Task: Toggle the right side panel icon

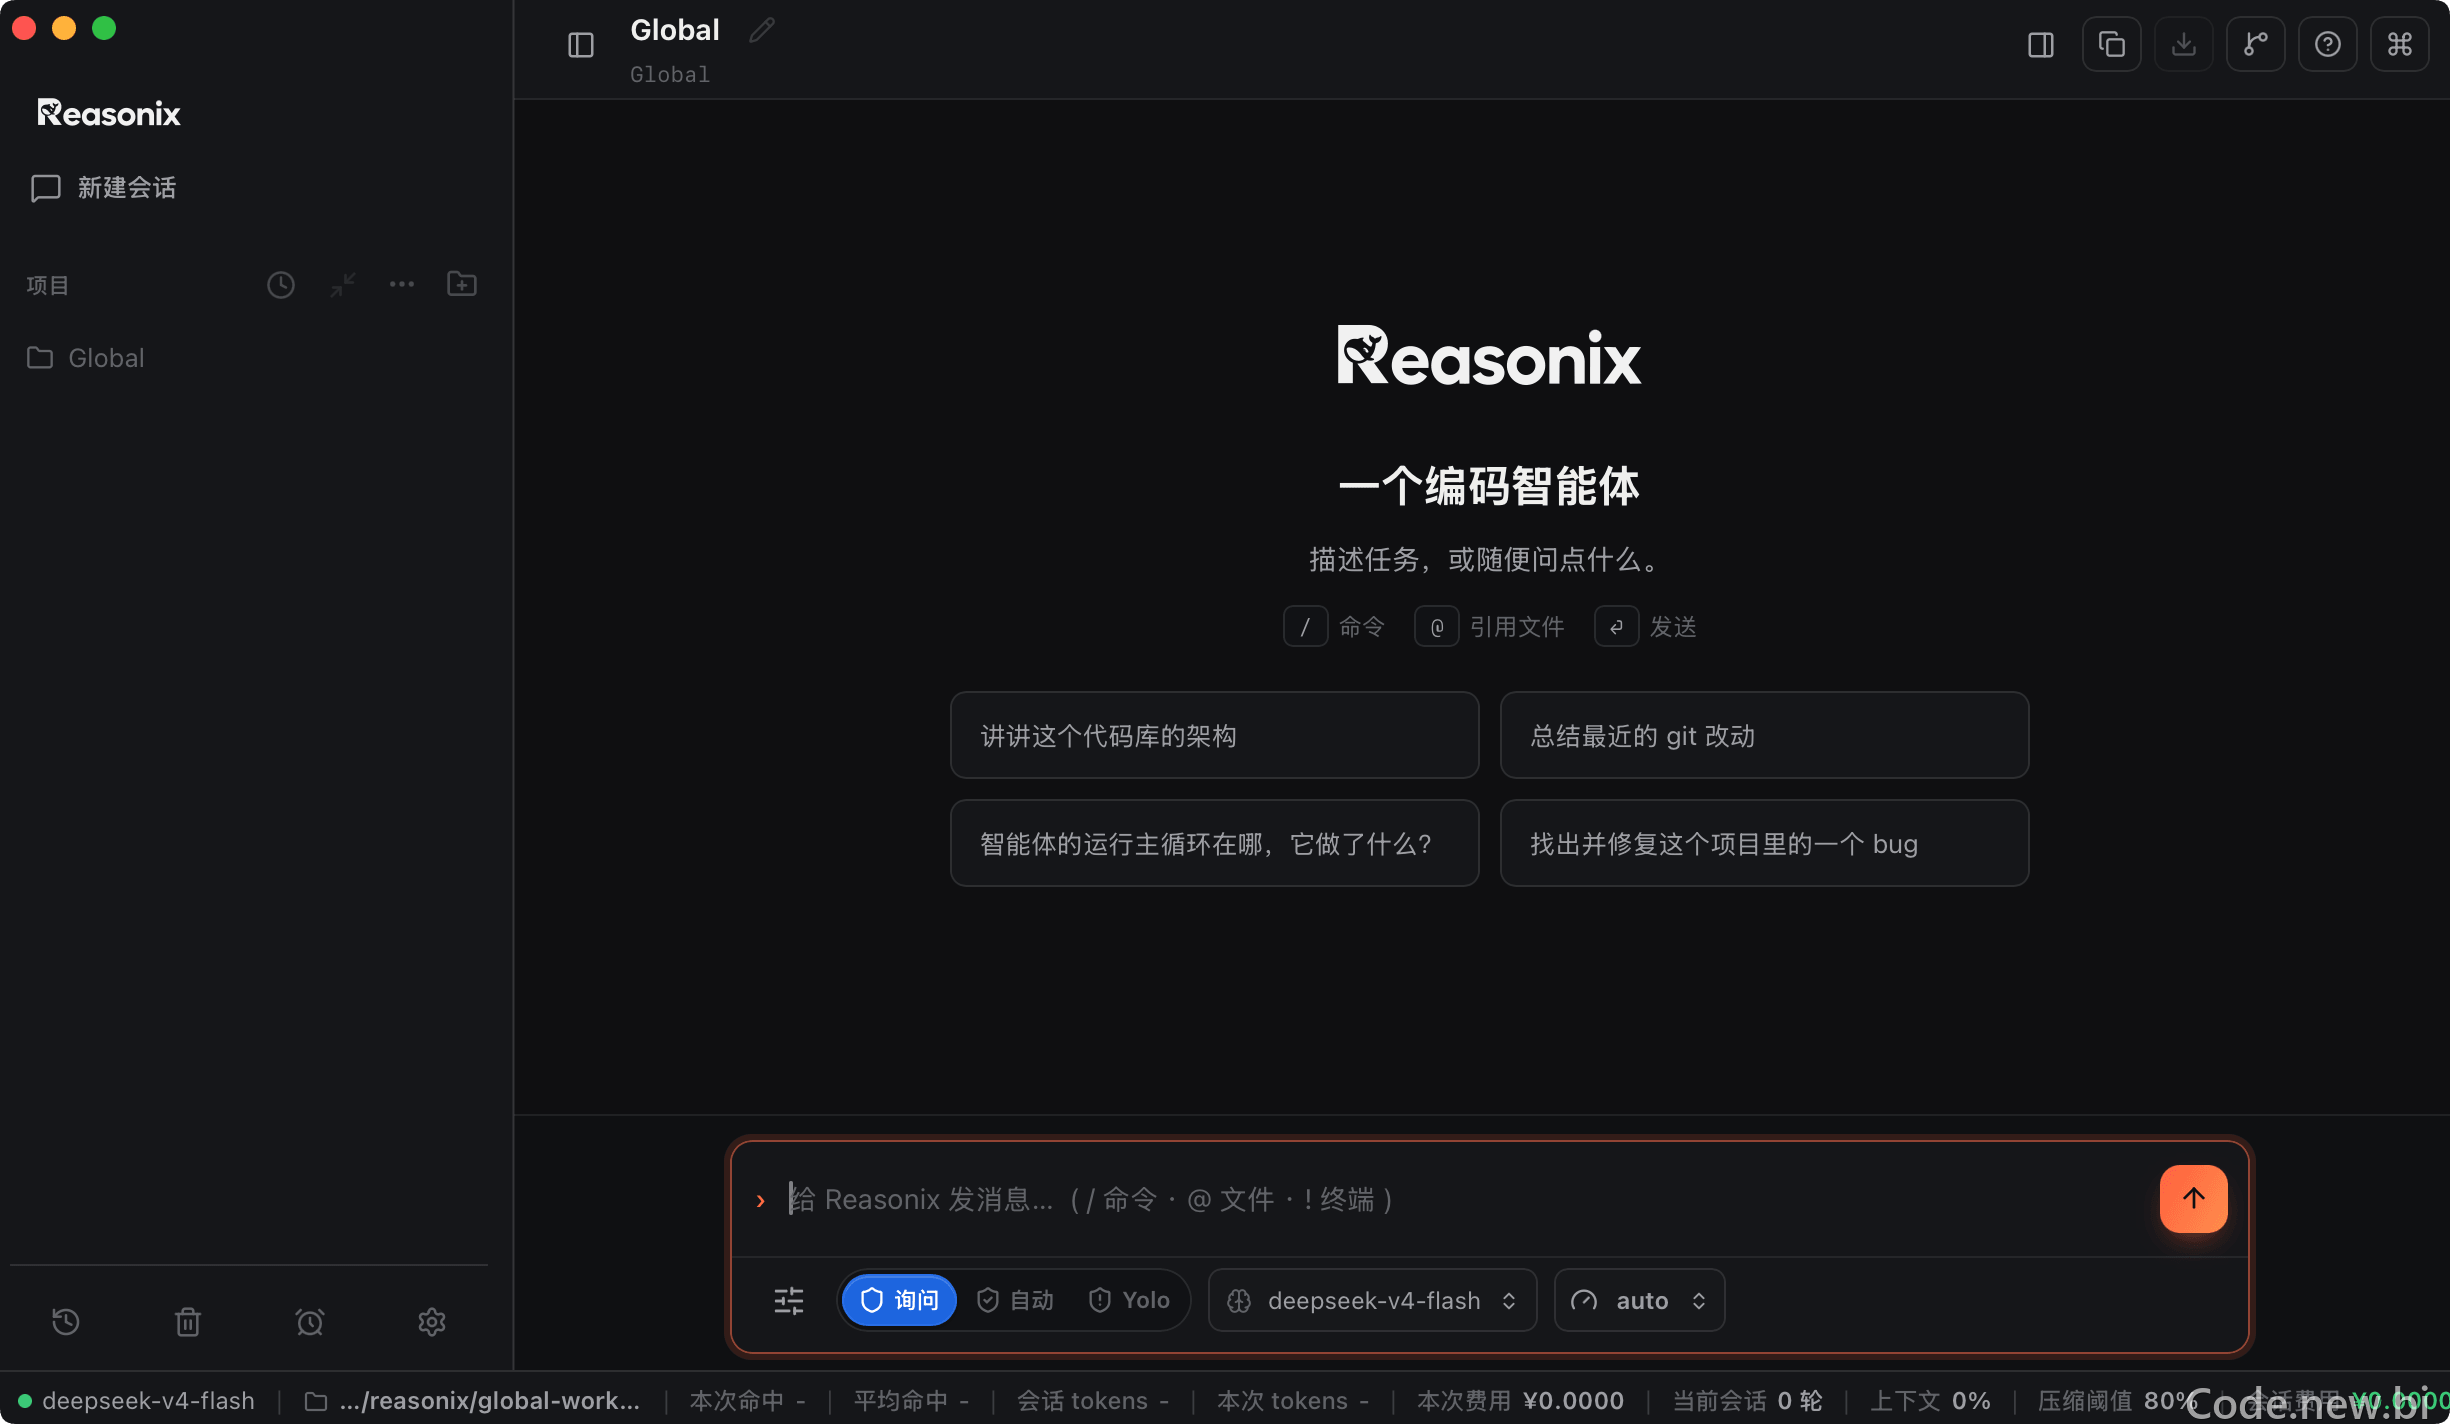Action: (2041, 45)
